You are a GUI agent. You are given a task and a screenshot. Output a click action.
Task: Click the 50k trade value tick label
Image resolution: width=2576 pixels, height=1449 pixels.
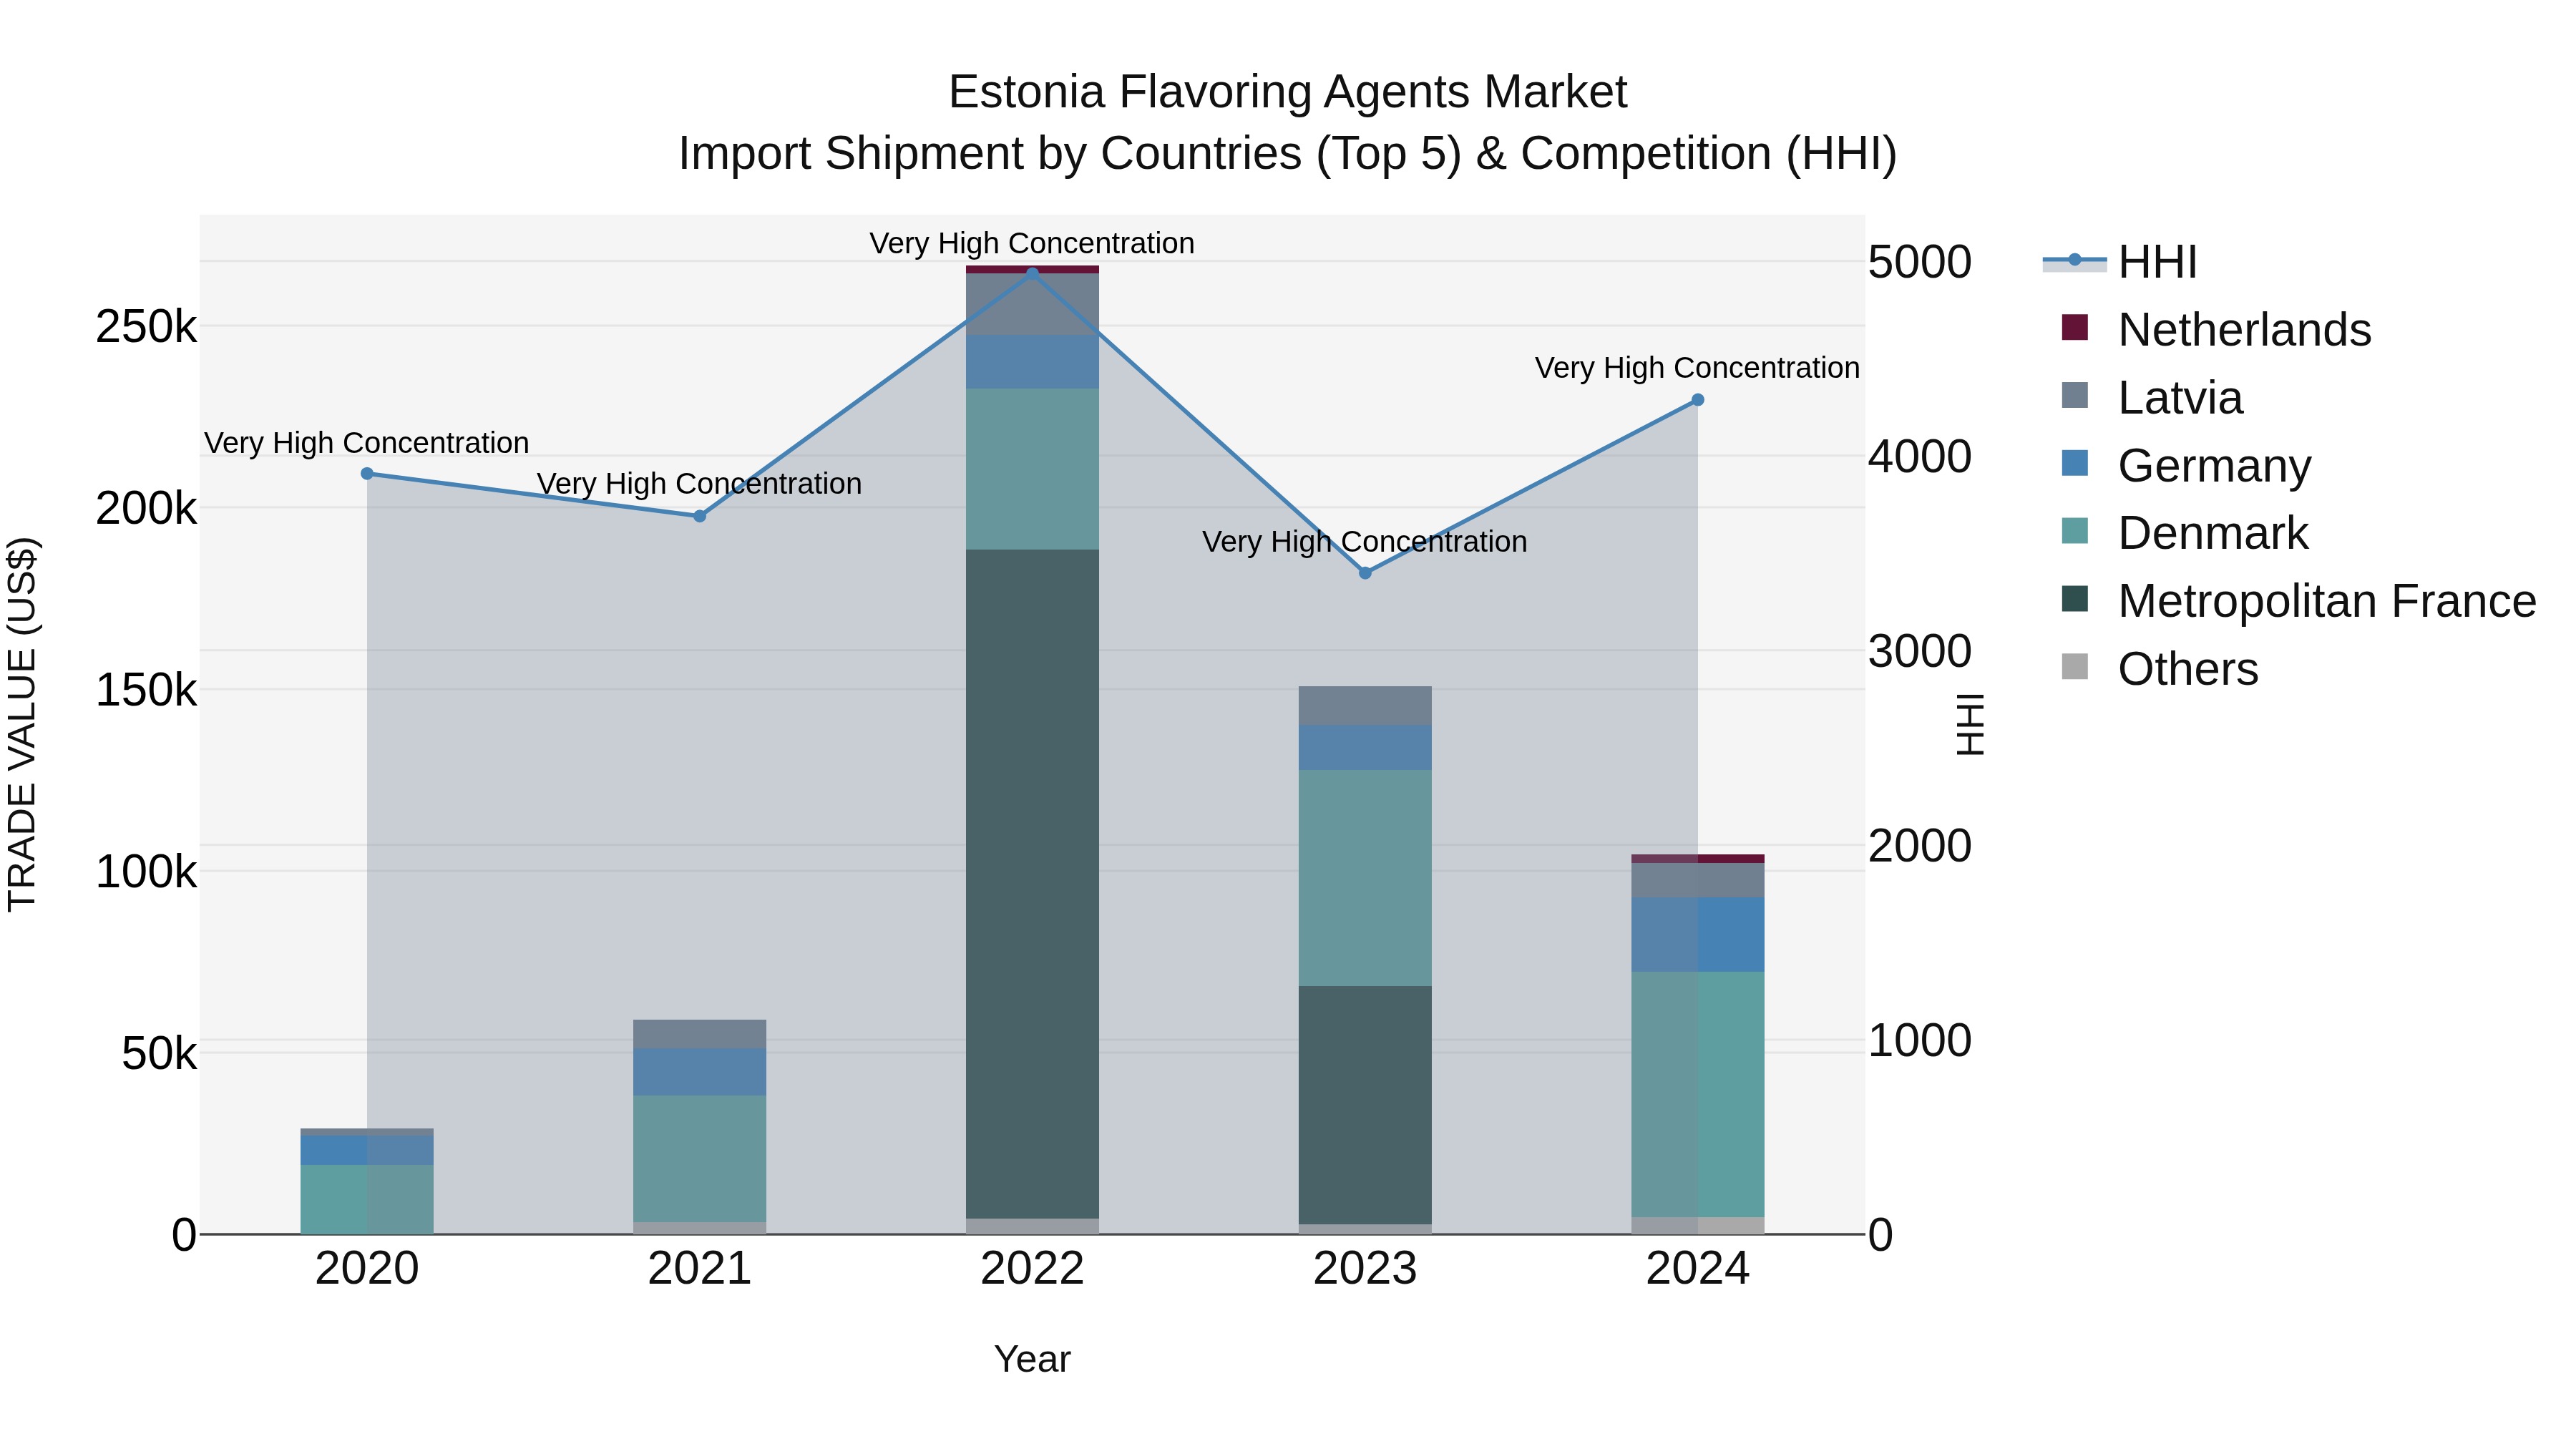(x=159, y=1053)
